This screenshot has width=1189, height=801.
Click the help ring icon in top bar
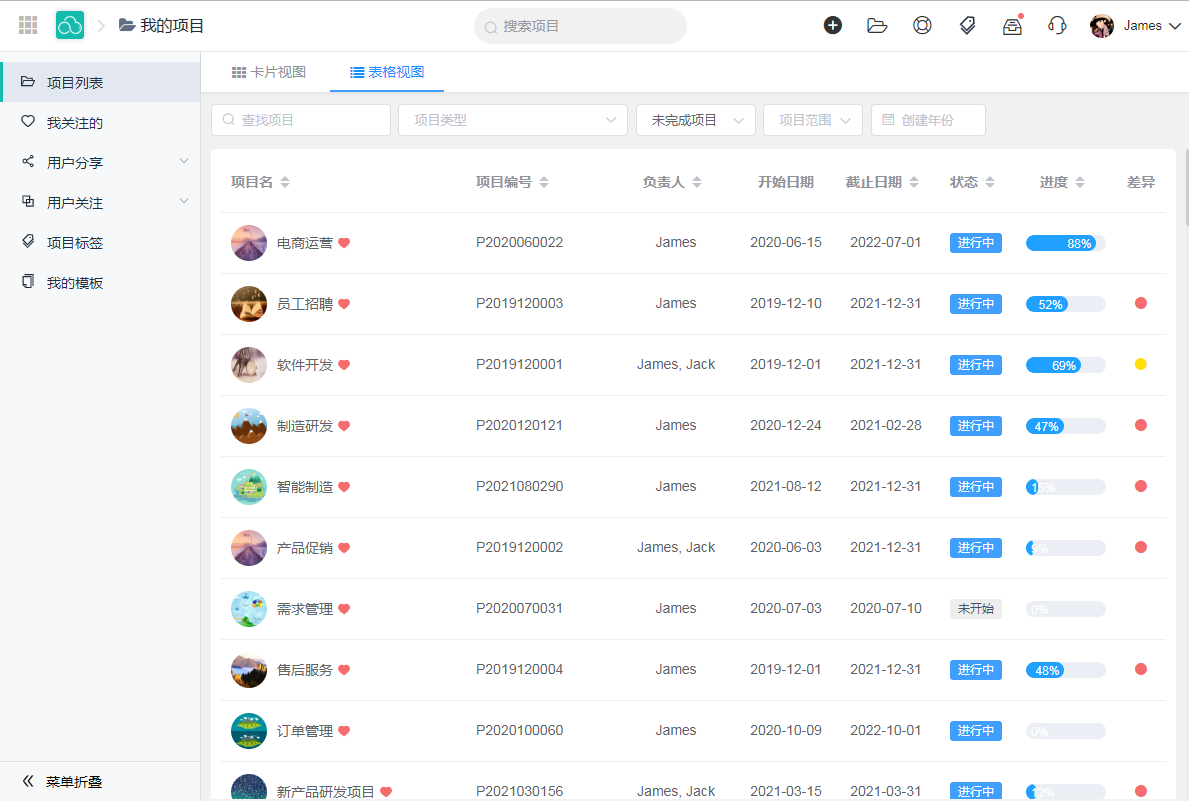(x=922, y=25)
